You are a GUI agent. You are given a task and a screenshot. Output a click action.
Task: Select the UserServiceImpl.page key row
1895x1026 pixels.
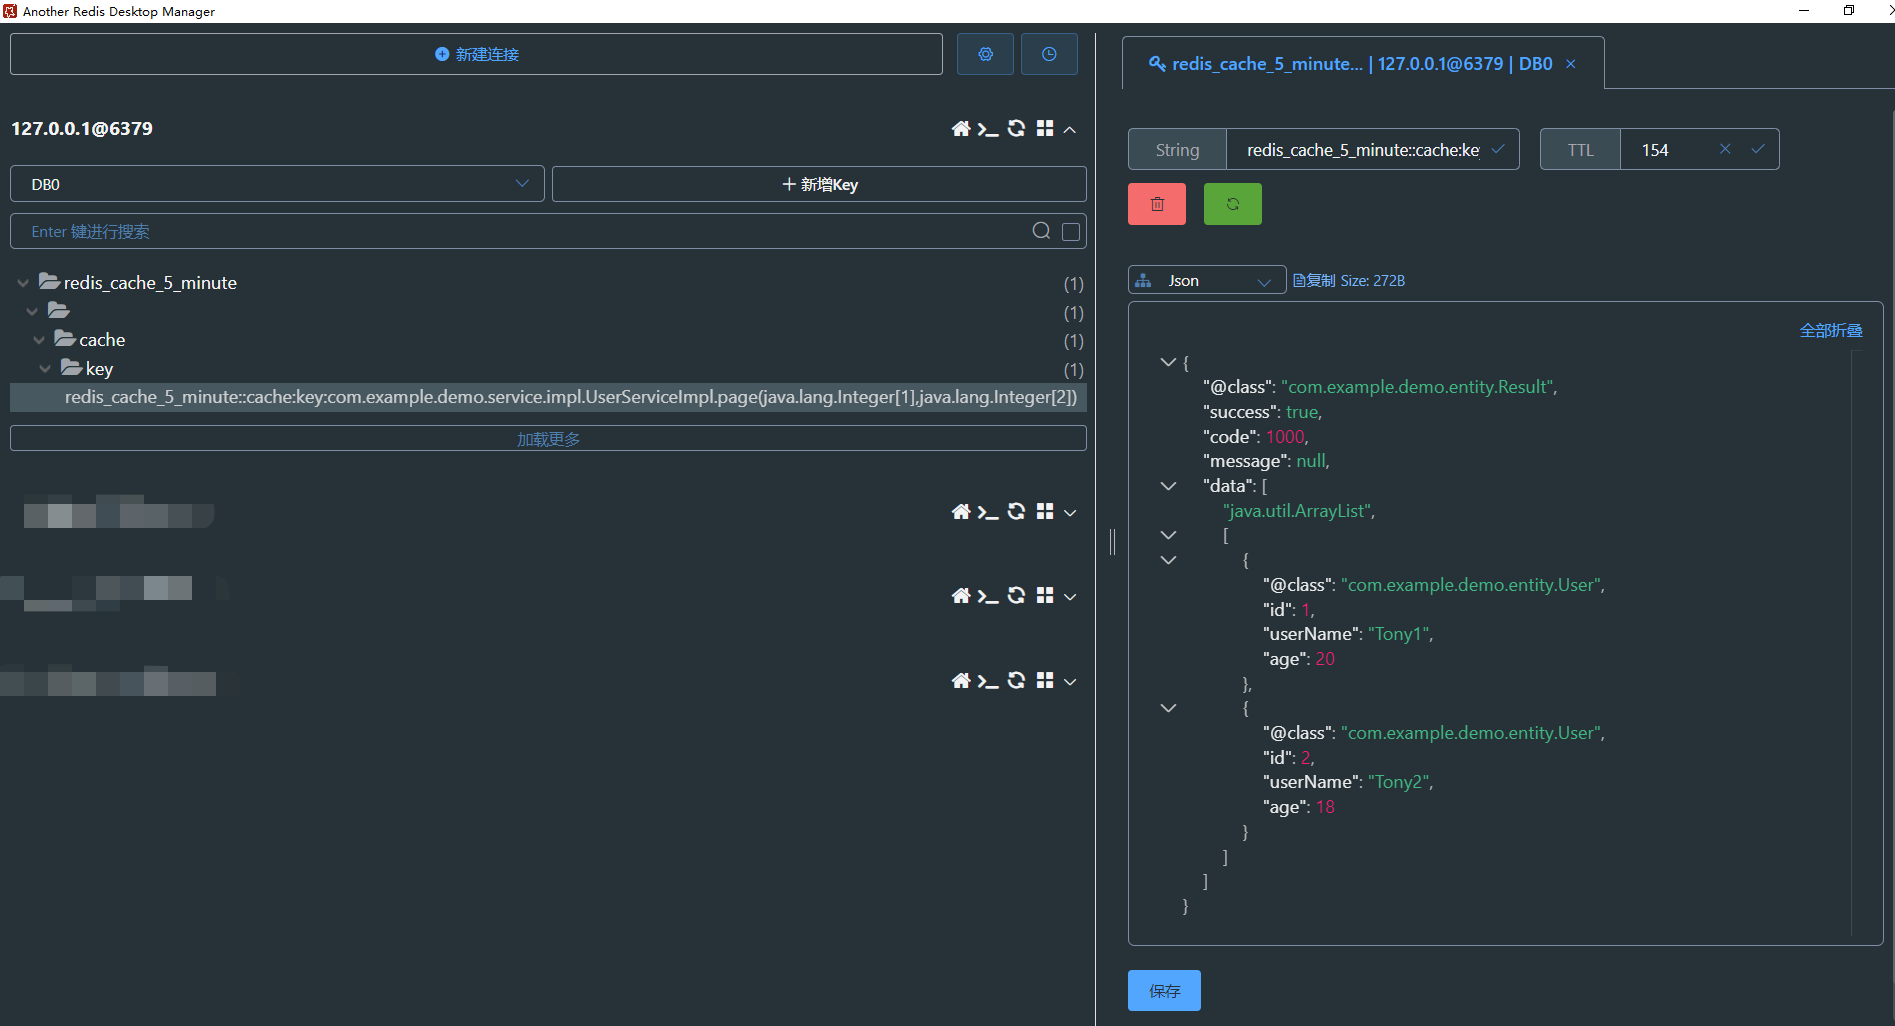pos(548,397)
